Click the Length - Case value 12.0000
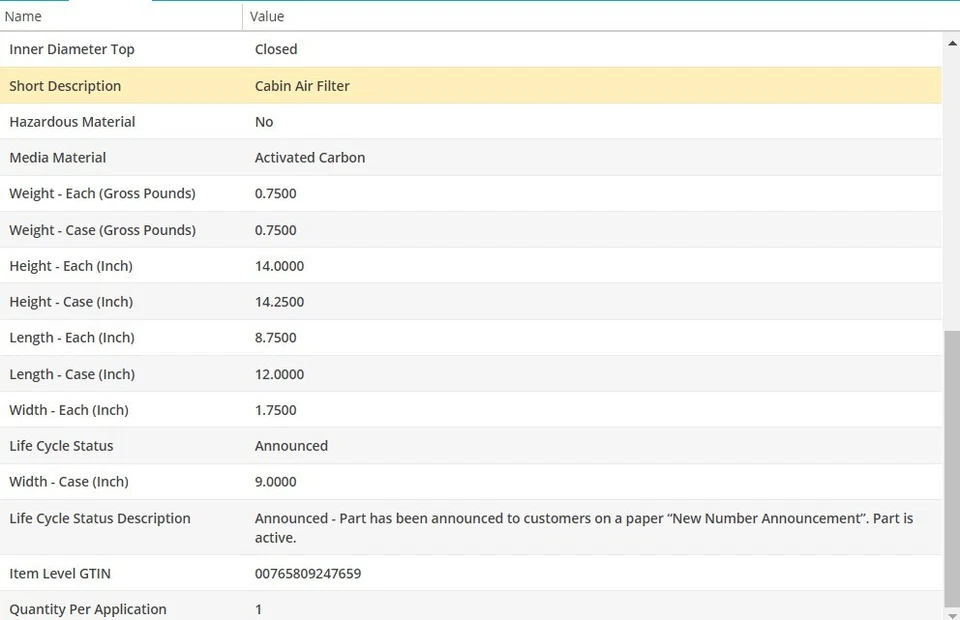Viewport: 960px width, 620px height. (x=279, y=374)
